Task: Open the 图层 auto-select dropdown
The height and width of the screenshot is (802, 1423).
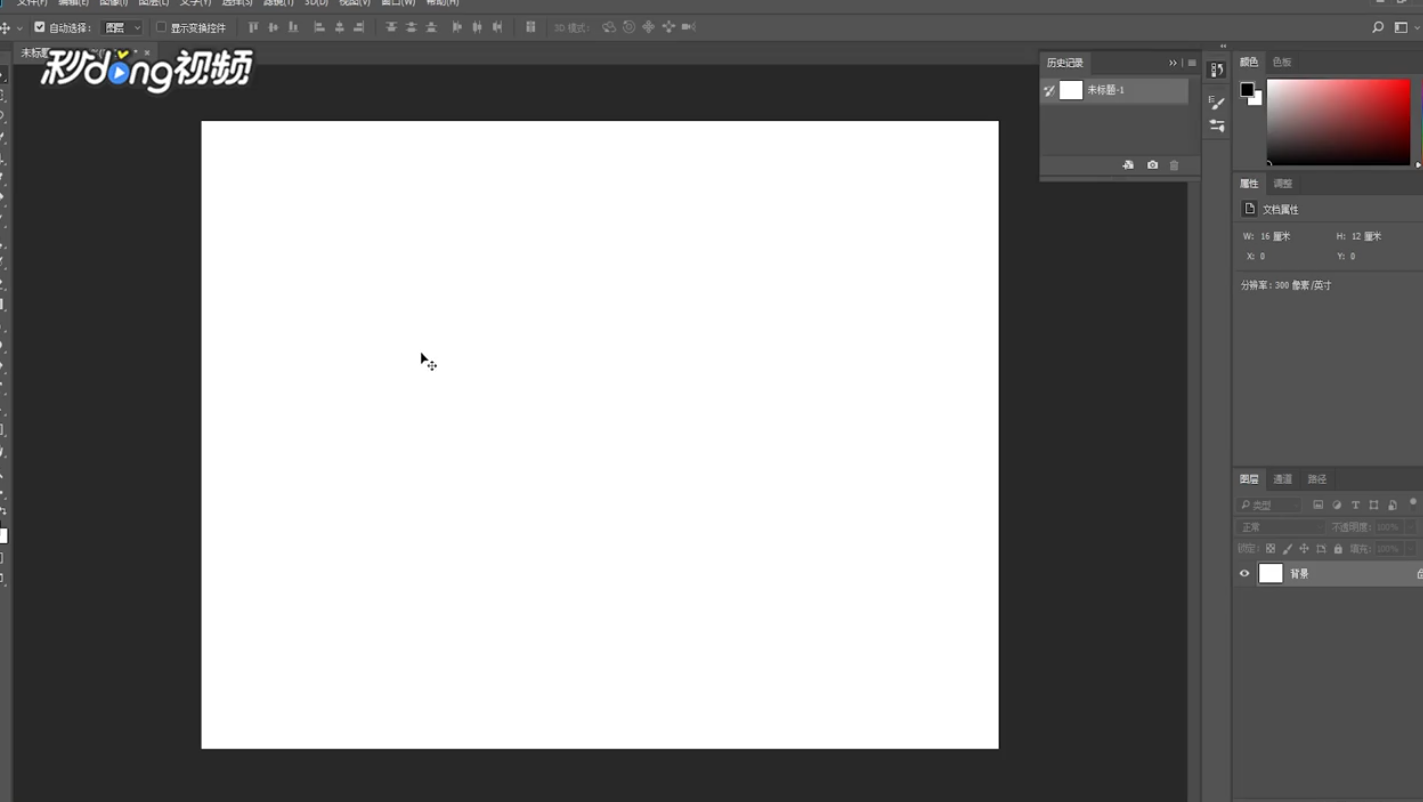Action: [122, 27]
